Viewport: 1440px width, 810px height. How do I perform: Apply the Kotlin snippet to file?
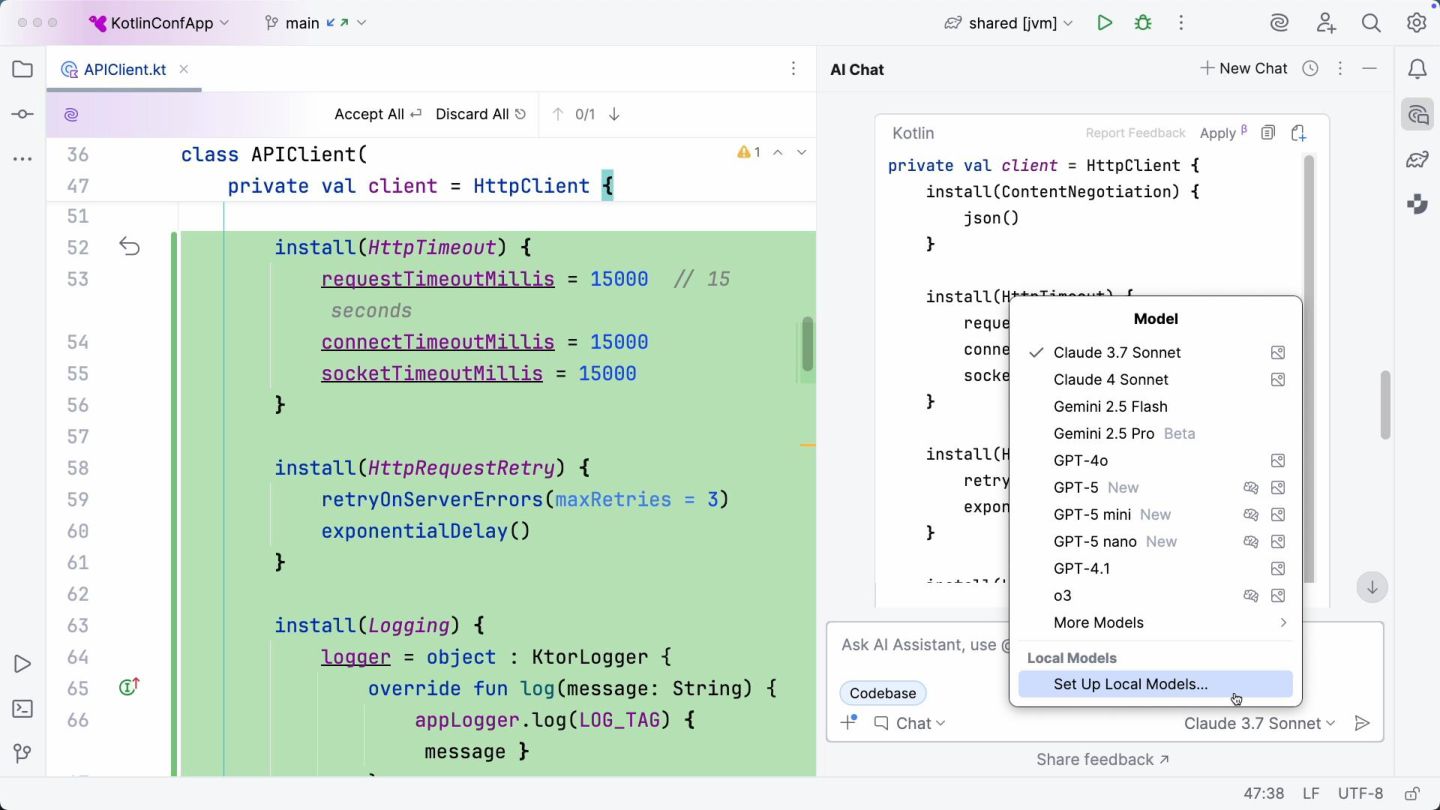(1223, 132)
